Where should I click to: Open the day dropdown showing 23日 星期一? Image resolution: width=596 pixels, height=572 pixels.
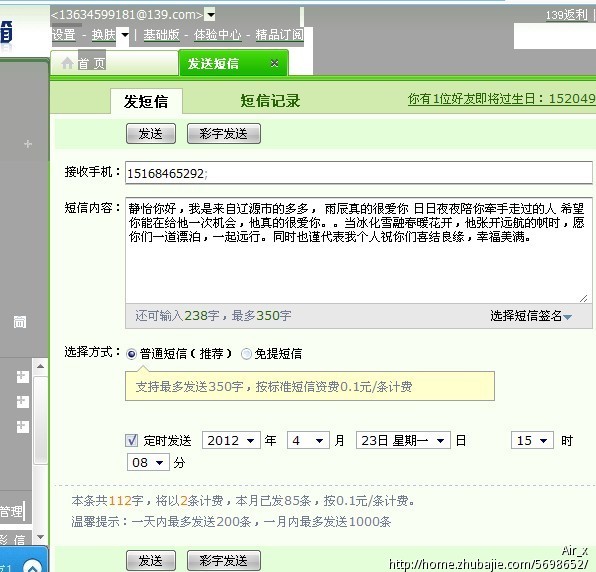[403, 440]
